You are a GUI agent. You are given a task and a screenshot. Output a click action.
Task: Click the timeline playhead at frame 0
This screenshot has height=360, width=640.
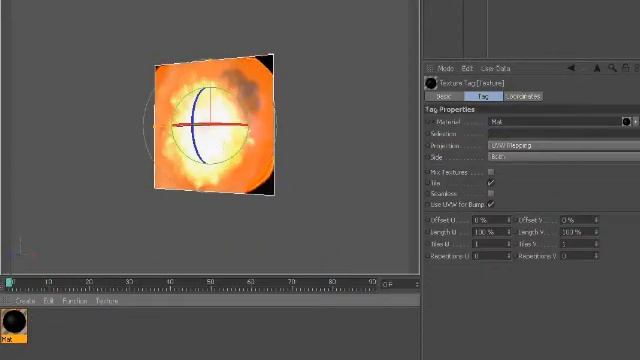(x=9, y=282)
